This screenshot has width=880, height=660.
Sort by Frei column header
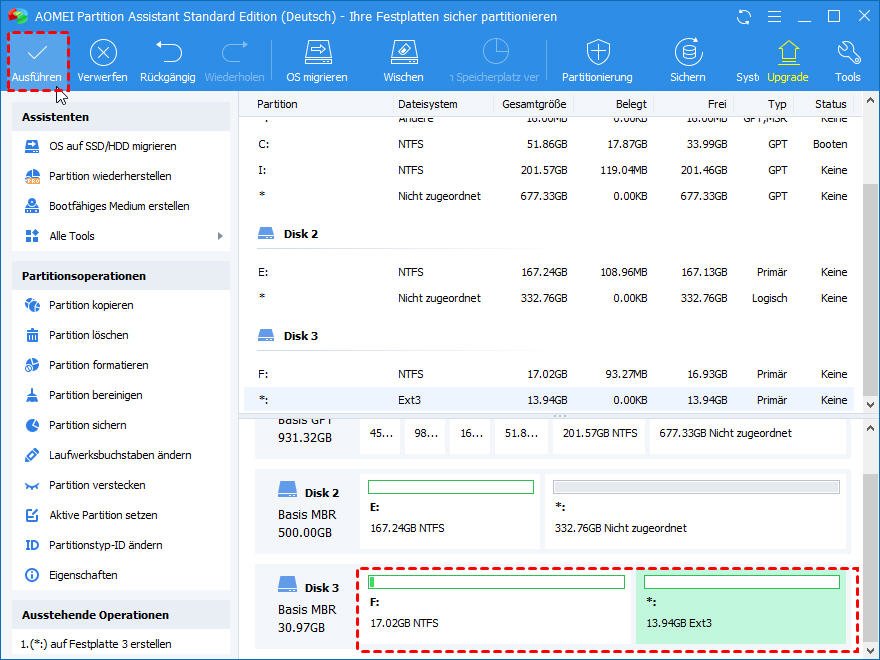(717, 104)
